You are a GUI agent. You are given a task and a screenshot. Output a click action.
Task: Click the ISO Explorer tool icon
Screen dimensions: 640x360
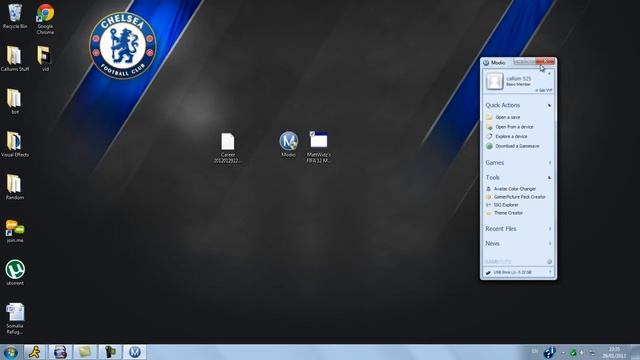tap(489, 205)
